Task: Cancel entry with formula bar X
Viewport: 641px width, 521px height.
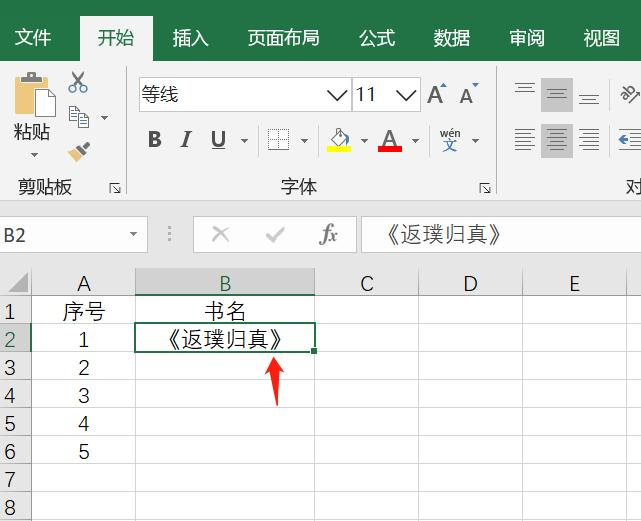Action: click(x=221, y=235)
